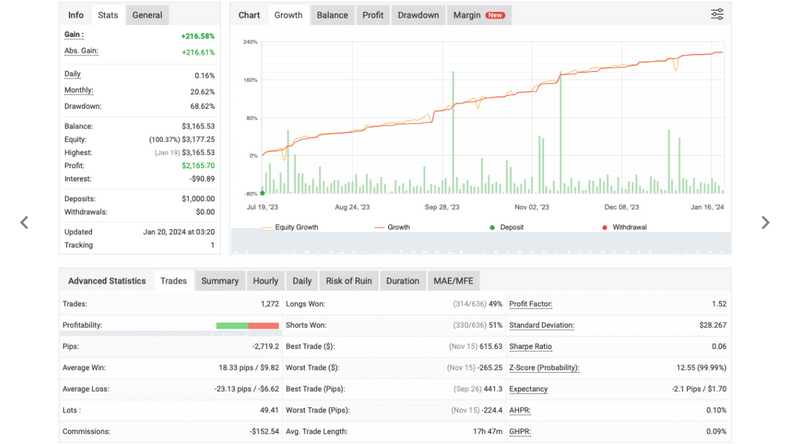790x444 pixels.
Task: Click green deposit dot on chart
Action: [262, 193]
